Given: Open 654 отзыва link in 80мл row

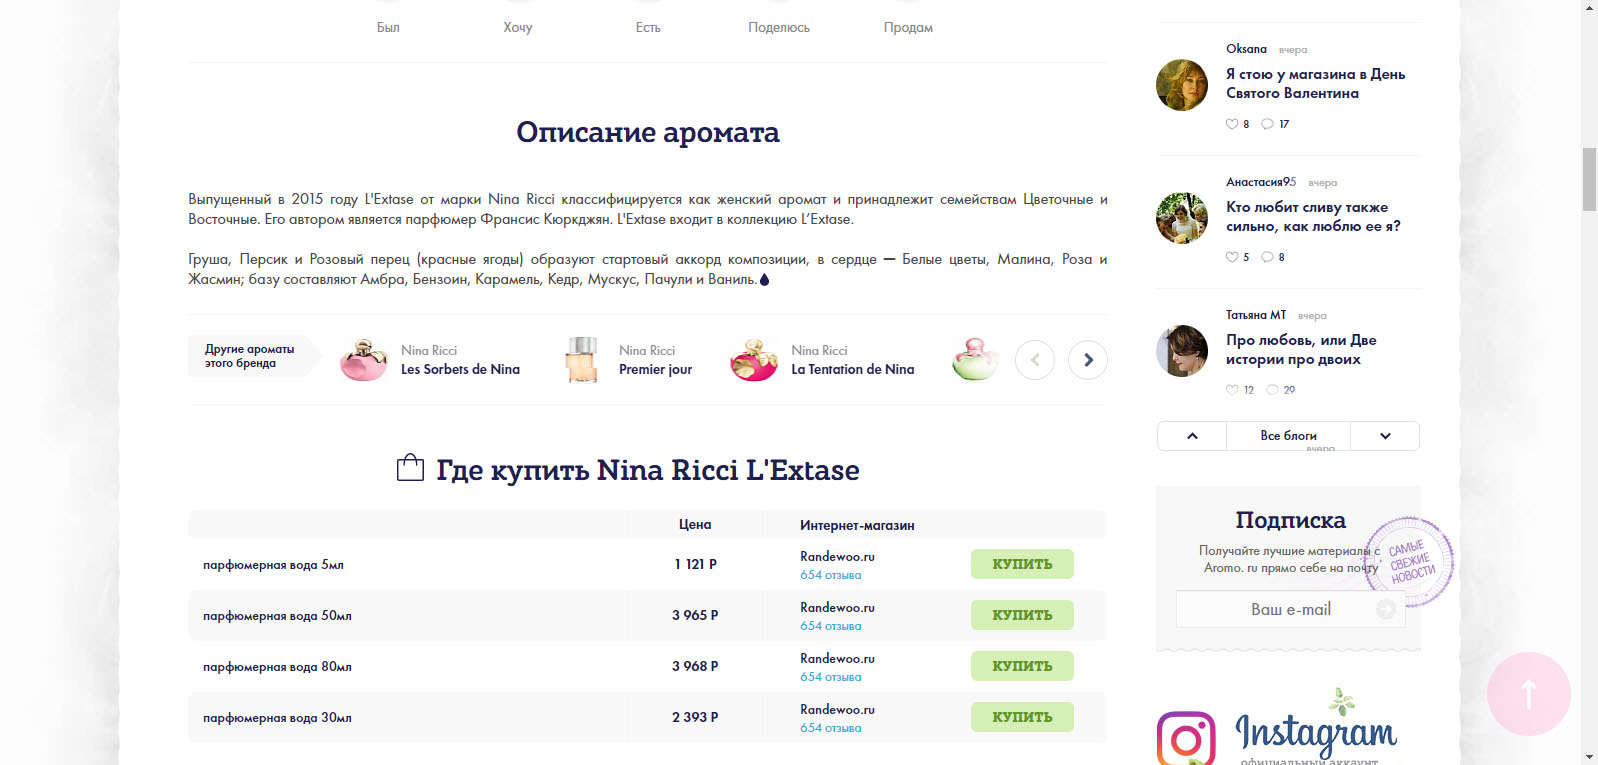Looking at the screenshot, I should [x=830, y=677].
